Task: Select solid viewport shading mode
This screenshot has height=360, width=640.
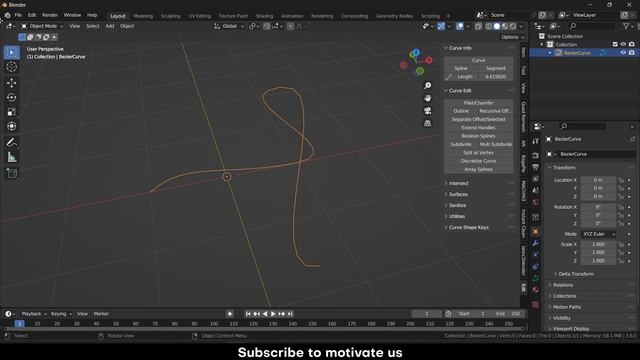Action: point(497,26)
